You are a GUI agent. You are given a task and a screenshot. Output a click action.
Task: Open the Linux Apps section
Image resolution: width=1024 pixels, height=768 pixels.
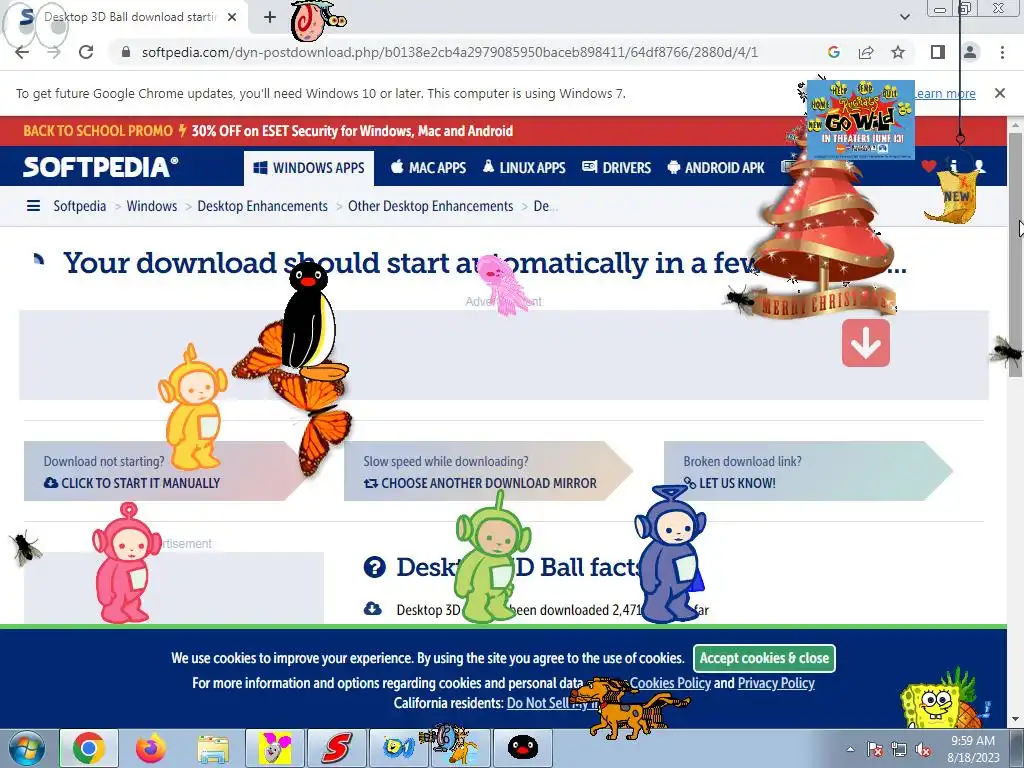524,168
